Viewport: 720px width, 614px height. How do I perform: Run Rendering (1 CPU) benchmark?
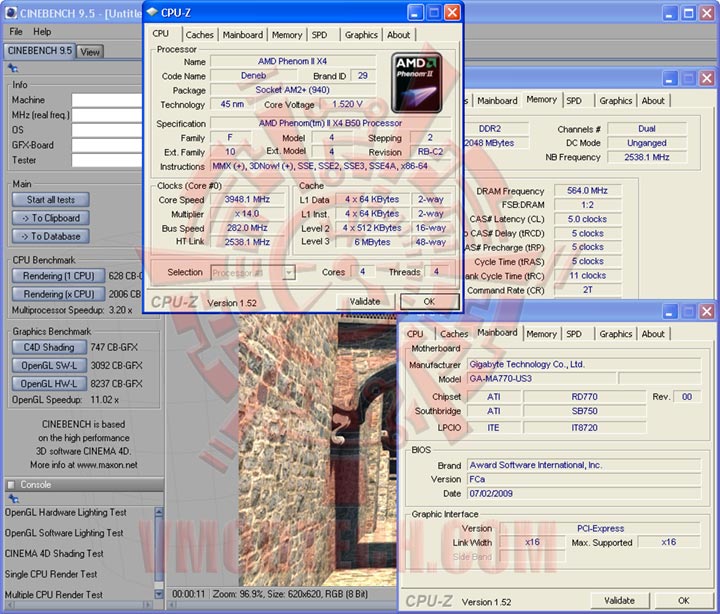58,276
